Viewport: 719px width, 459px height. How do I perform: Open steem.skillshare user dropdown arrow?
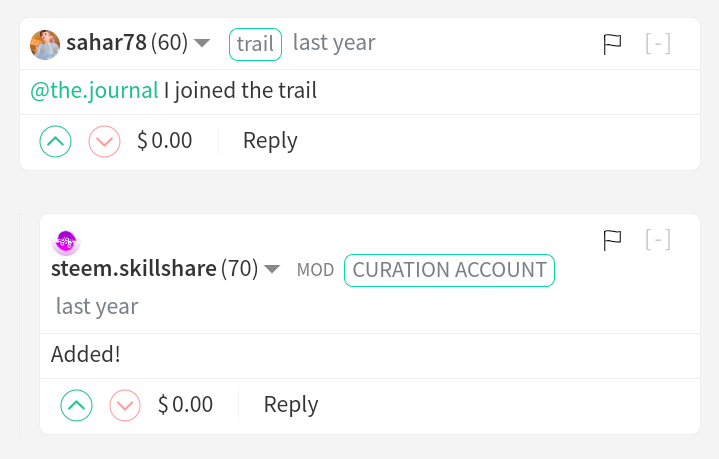272,269
